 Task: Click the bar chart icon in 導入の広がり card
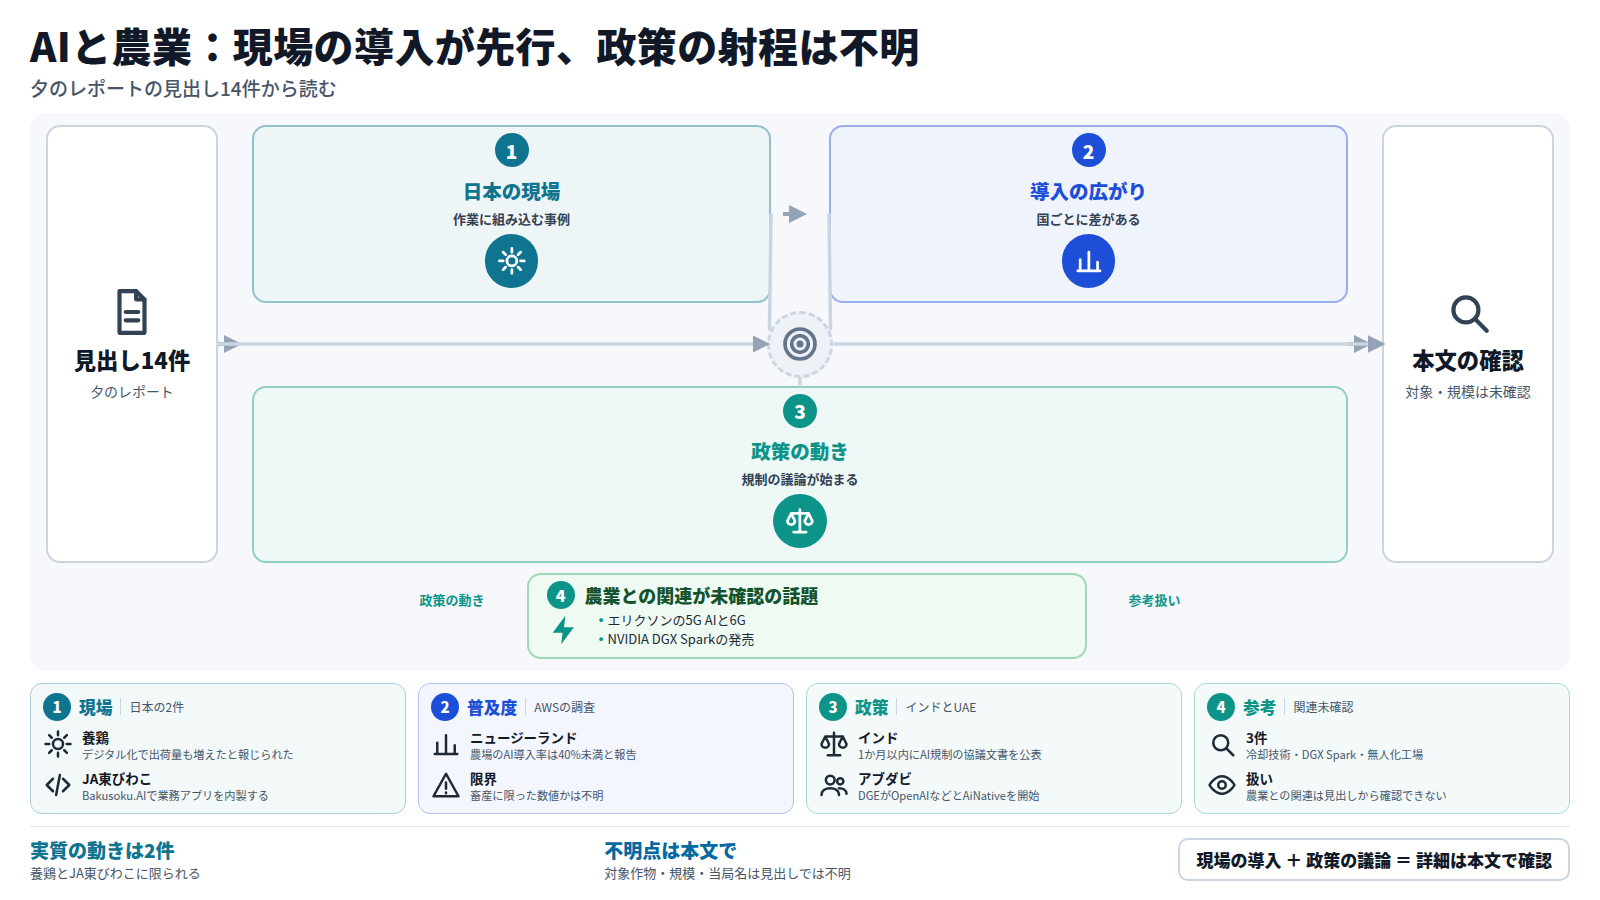tap(1088, 261)
